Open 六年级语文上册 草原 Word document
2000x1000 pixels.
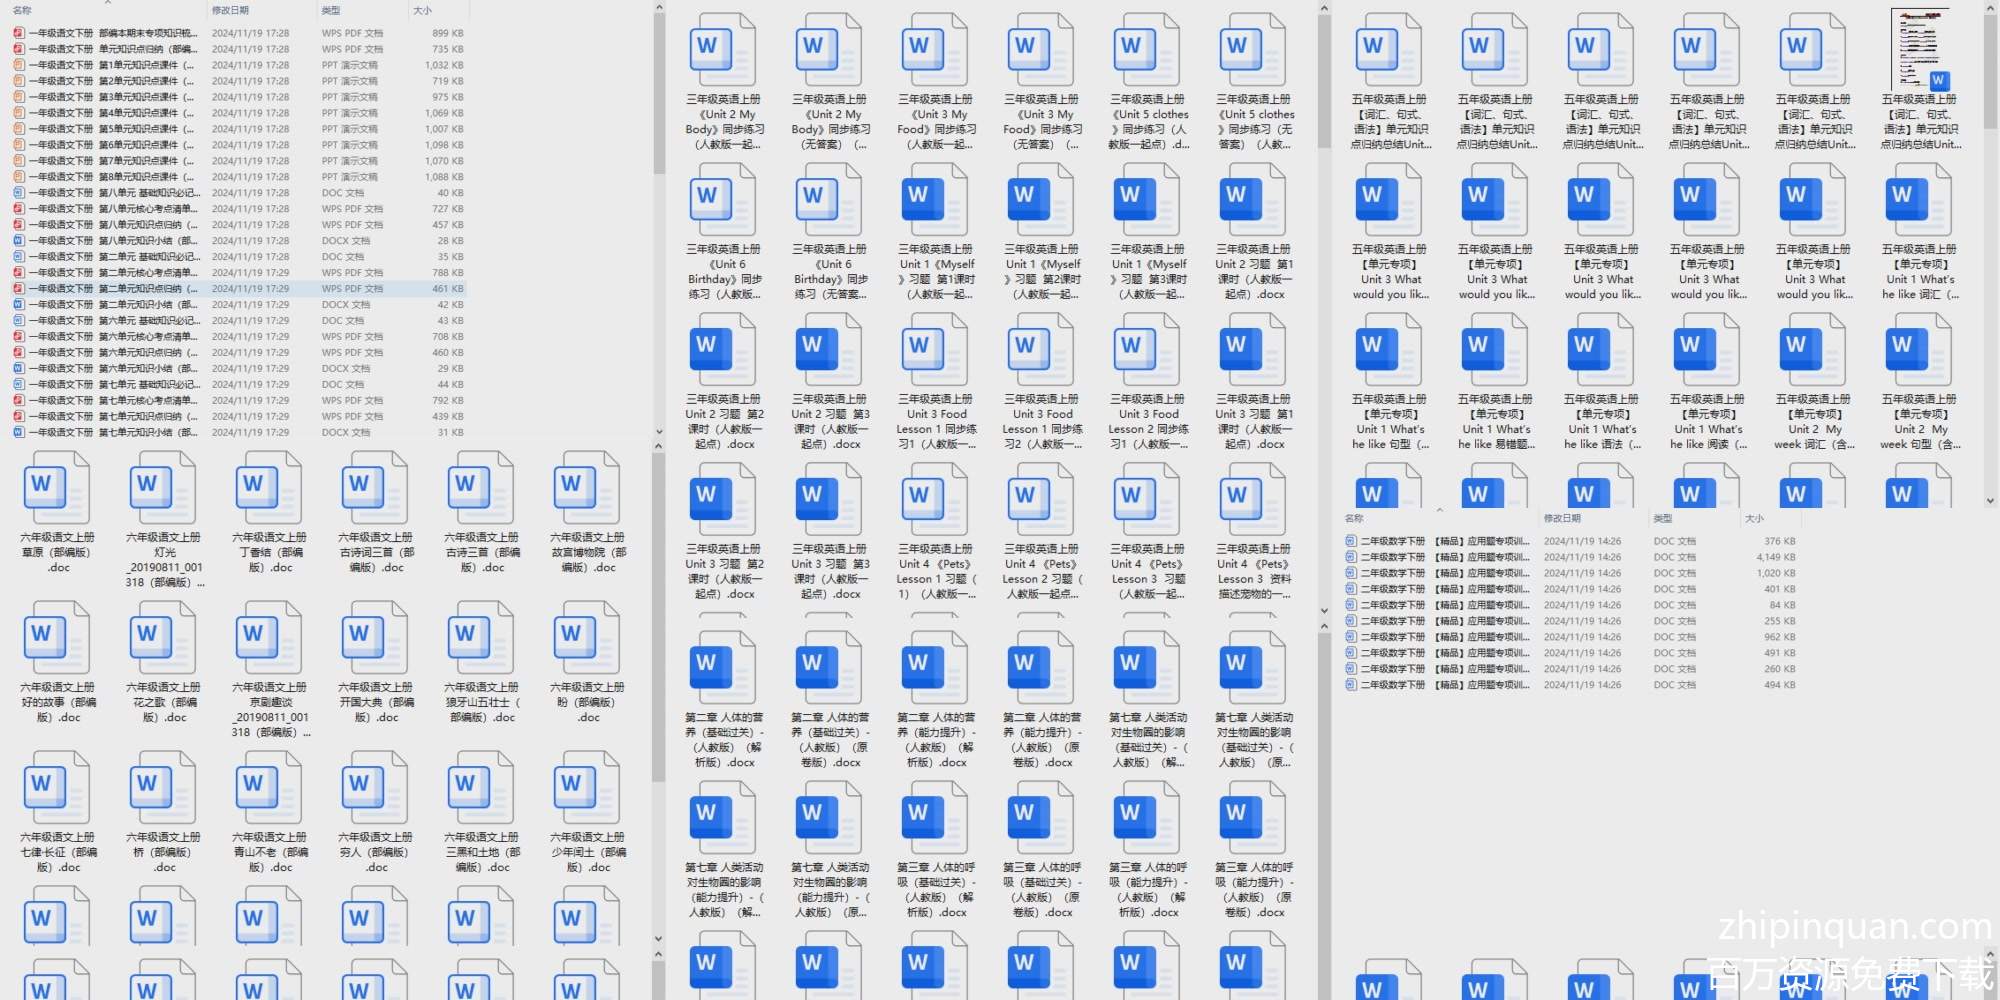[57, 487]
